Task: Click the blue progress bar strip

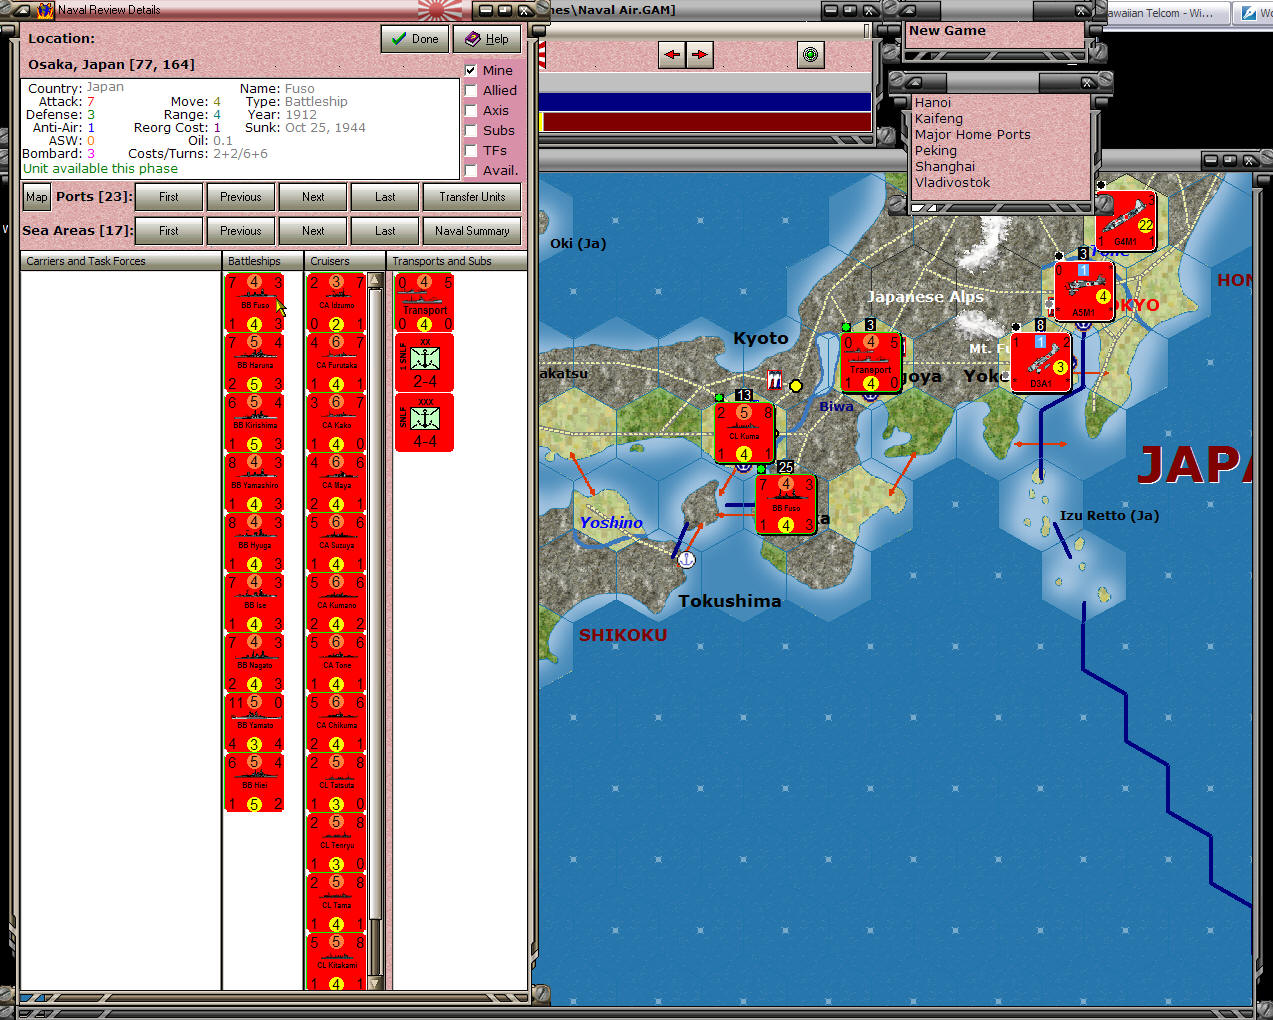Action: click(x=705, y=102)
